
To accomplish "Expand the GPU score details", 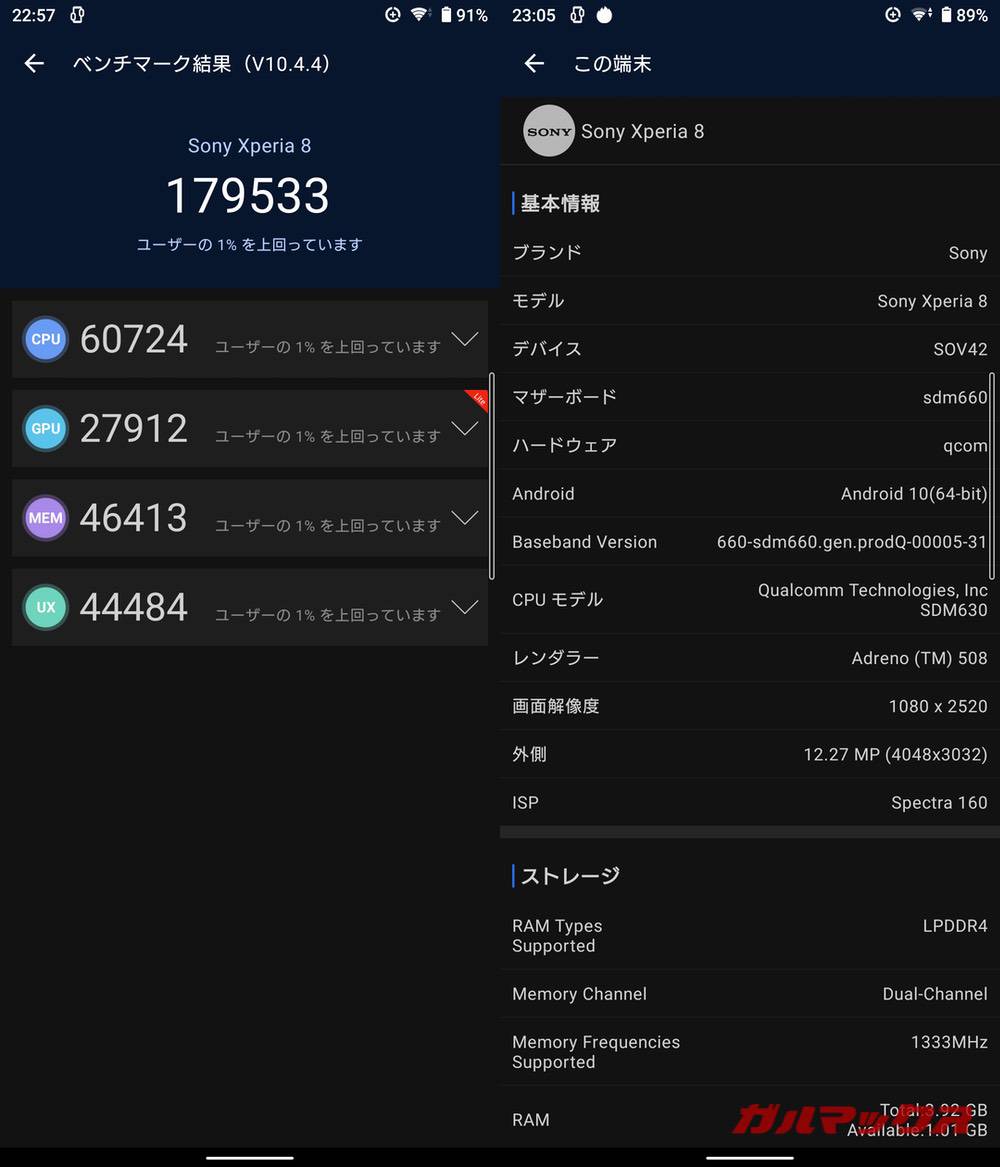I will (x=465, y=430).
